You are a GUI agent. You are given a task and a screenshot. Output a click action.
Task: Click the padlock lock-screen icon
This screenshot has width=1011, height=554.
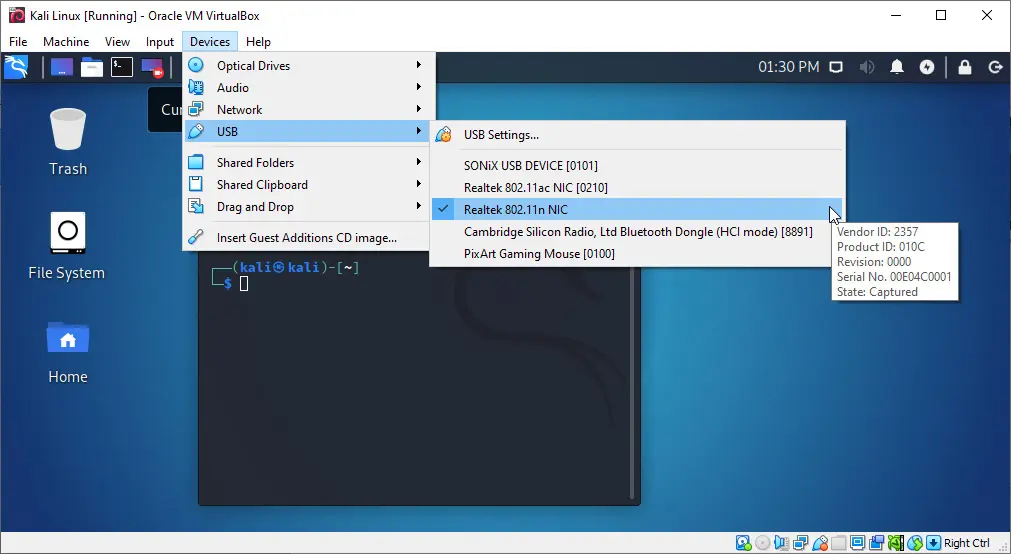click(x=965, y=67)
